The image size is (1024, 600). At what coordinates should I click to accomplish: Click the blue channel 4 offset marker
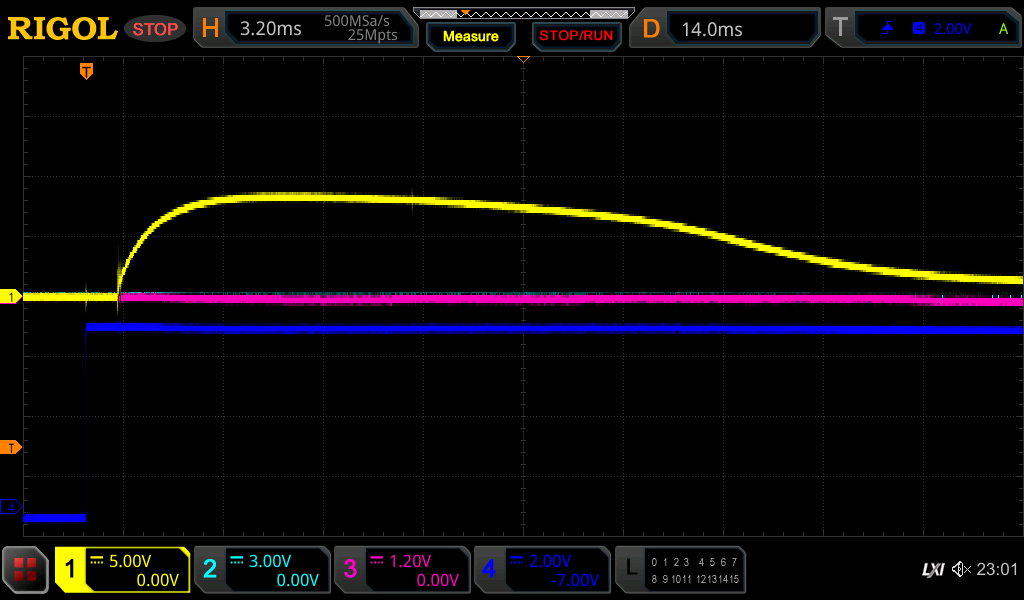(x=12, y=508)
